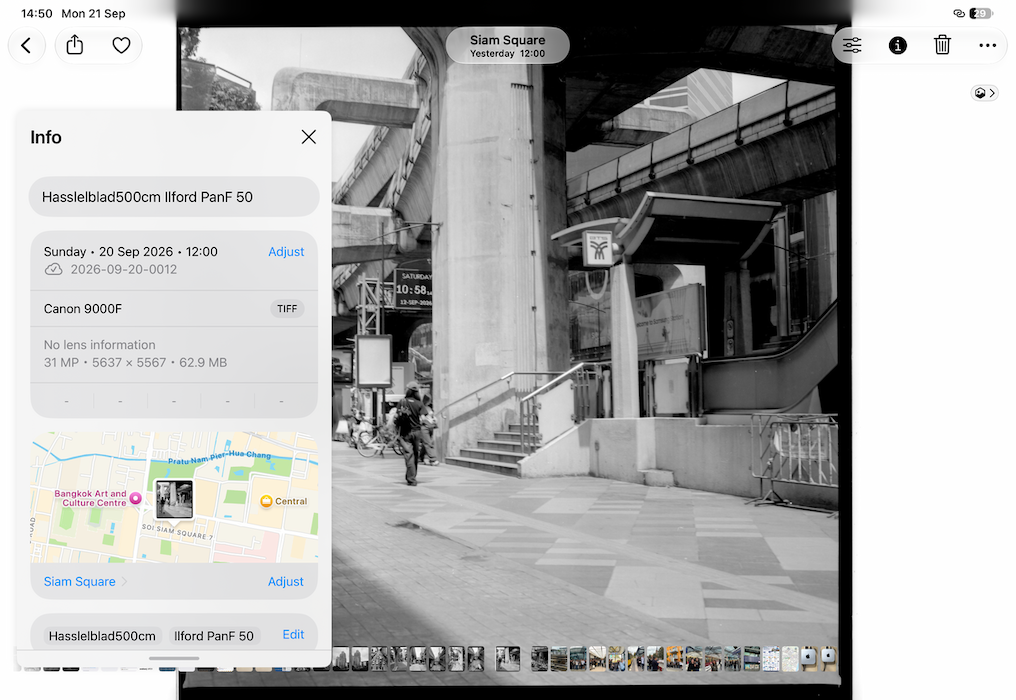Click the Canon 9000F device text
The image size is (1016, 700).
(x=83, y=309)
